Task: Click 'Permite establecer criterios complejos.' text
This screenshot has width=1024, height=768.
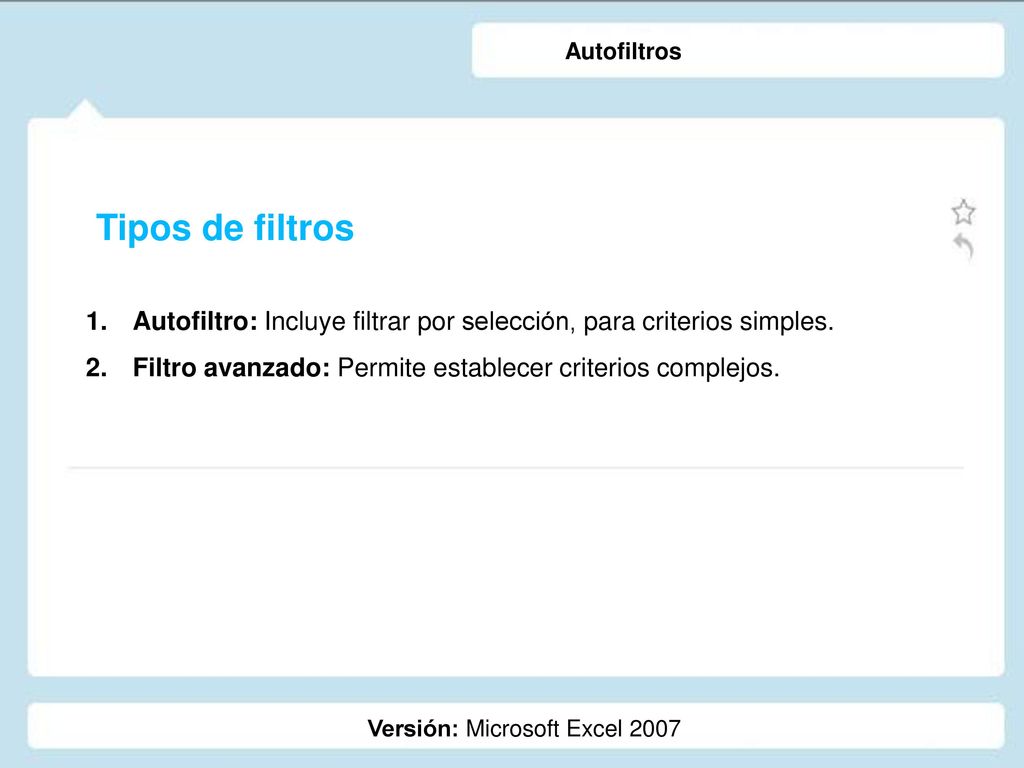Action: tap(558, 368)
